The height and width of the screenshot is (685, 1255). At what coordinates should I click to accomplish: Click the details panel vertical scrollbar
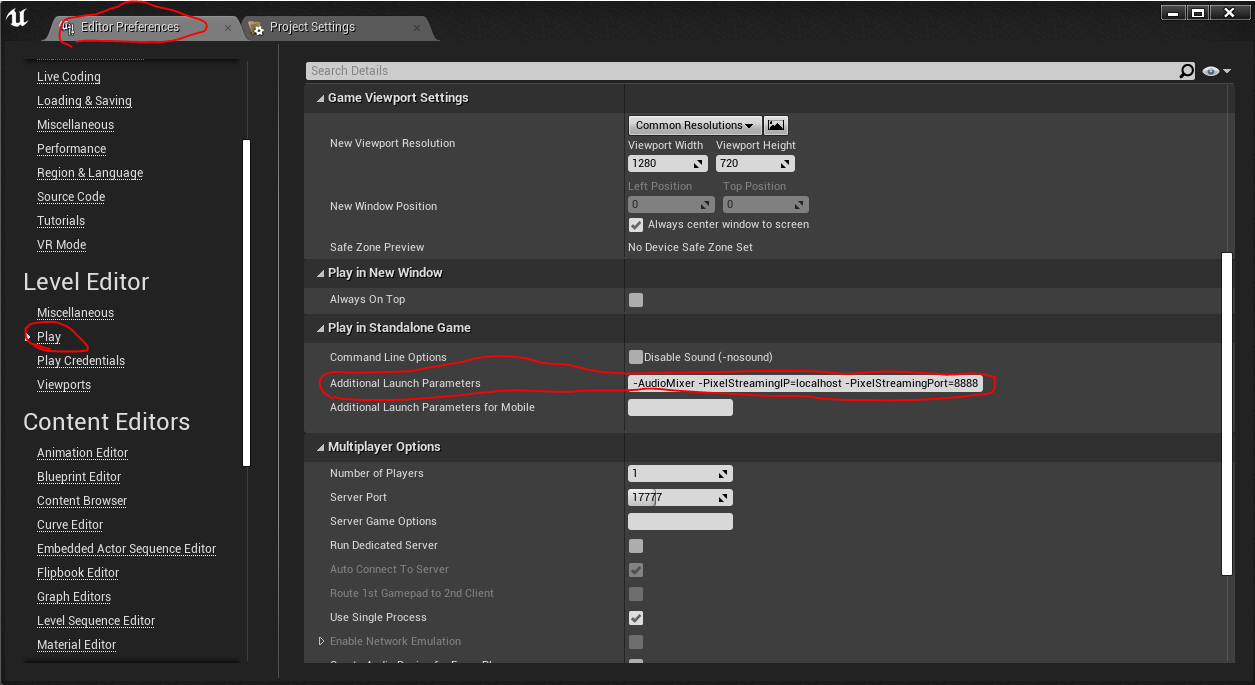tap(1227, 414)
